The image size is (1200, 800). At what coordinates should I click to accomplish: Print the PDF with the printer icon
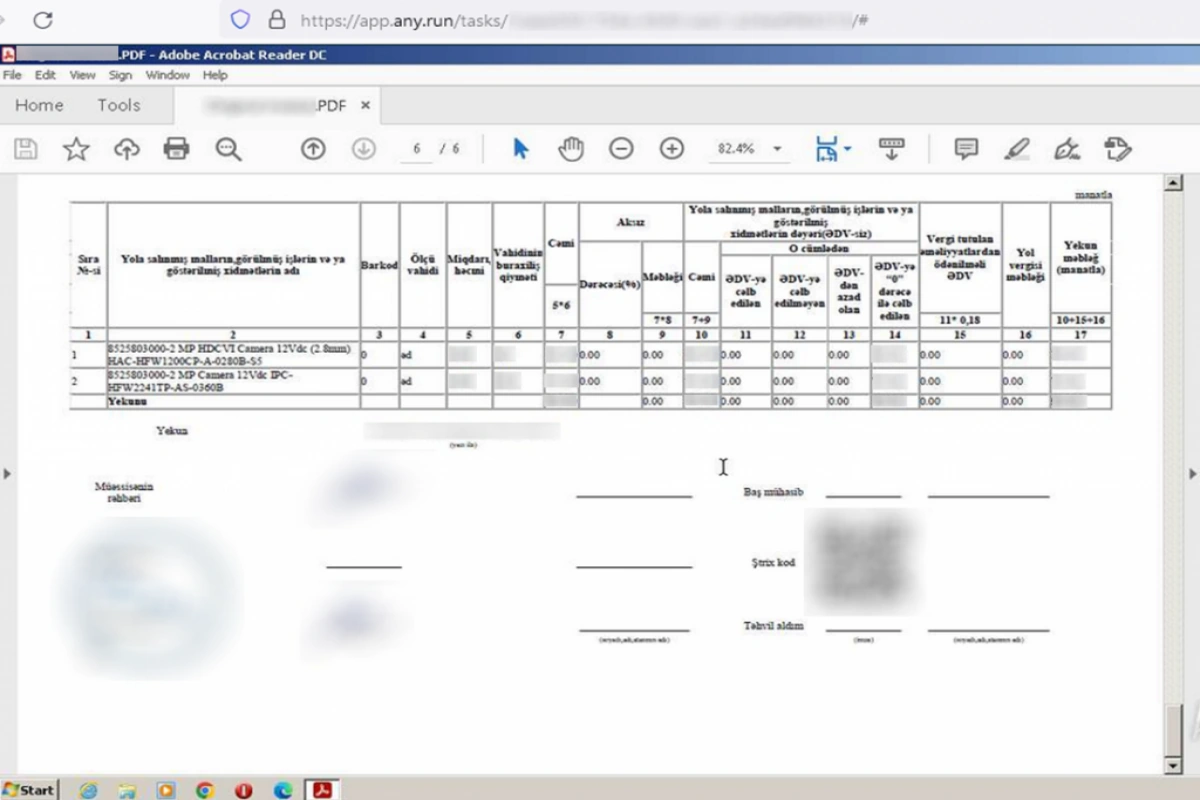tap(176, 149)
